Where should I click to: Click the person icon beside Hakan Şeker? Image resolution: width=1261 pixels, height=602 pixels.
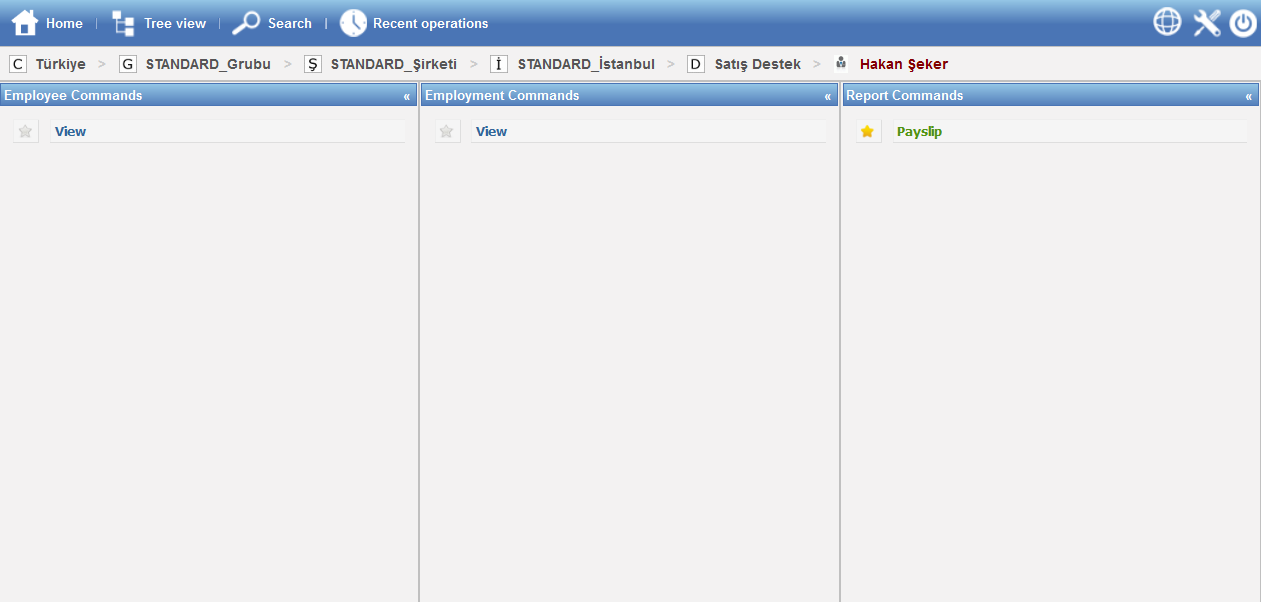click(x=841, y=63)
